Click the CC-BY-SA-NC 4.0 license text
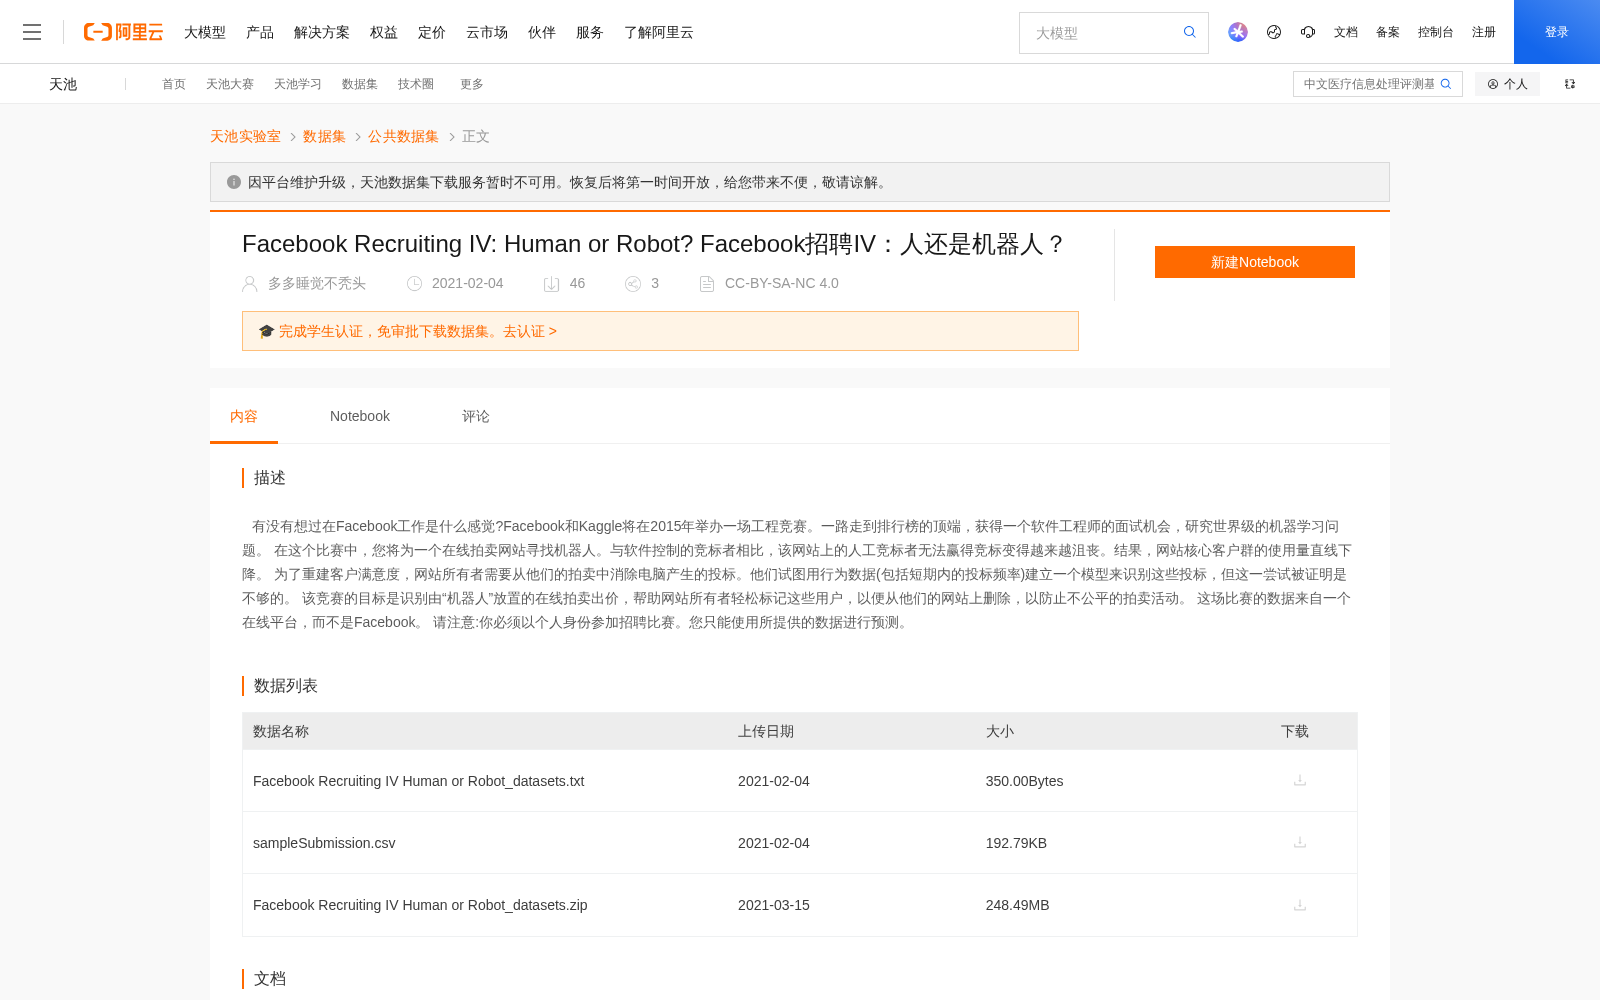The height and width of the screenshot is (1000, 1600). (x=782, y=284)
